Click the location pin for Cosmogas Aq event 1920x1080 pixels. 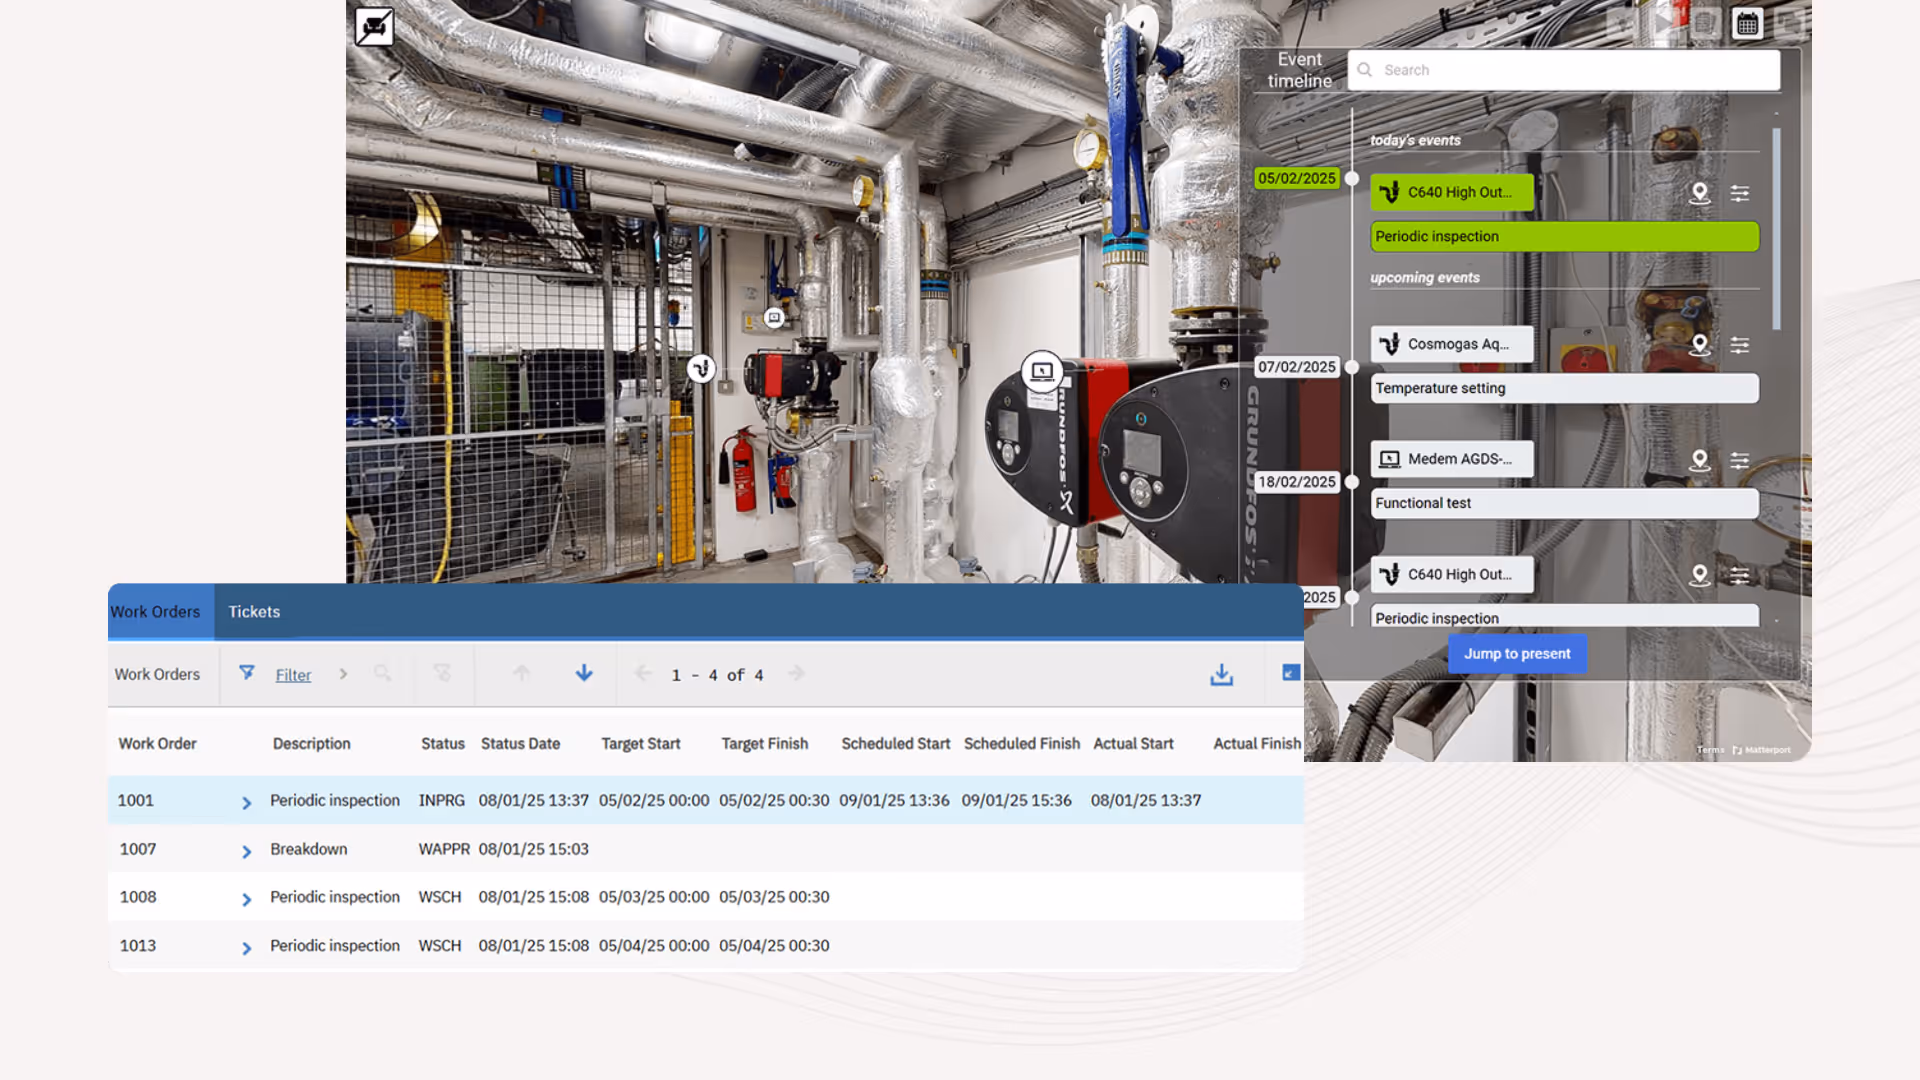pos(1699,345)
